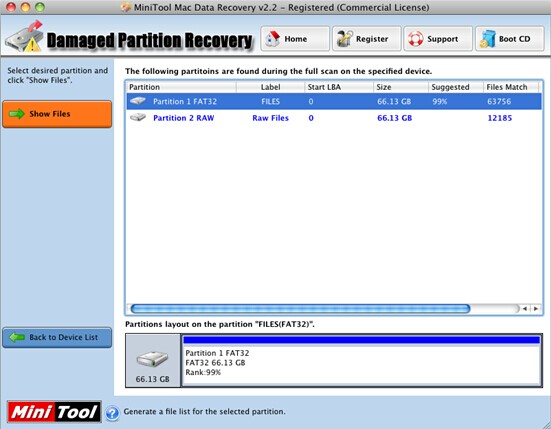Select the Partition 1 FAT32 row
The height and width of the screenshot is (429, 551).
(334, 102)
